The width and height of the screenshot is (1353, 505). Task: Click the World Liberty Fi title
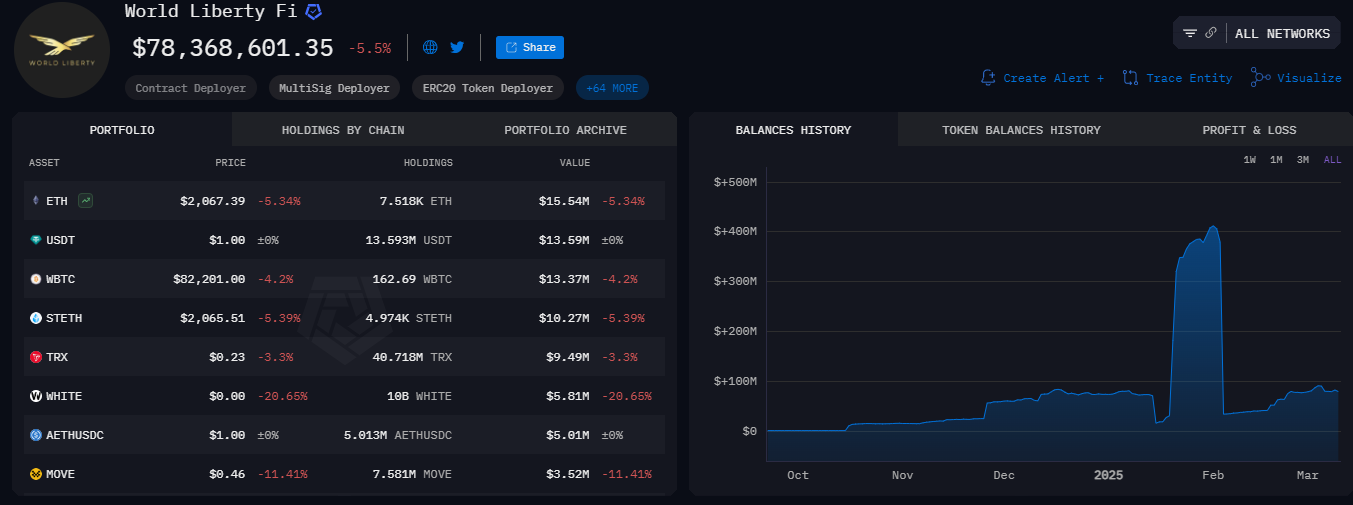(x=210, y=12)
